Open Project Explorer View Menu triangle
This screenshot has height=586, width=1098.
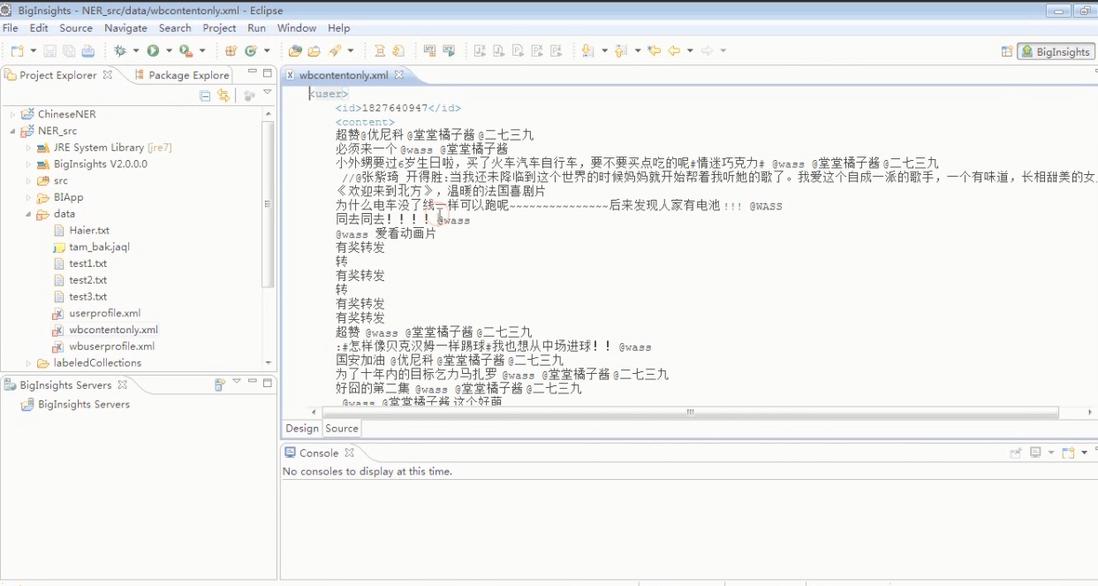coord(267,92)
